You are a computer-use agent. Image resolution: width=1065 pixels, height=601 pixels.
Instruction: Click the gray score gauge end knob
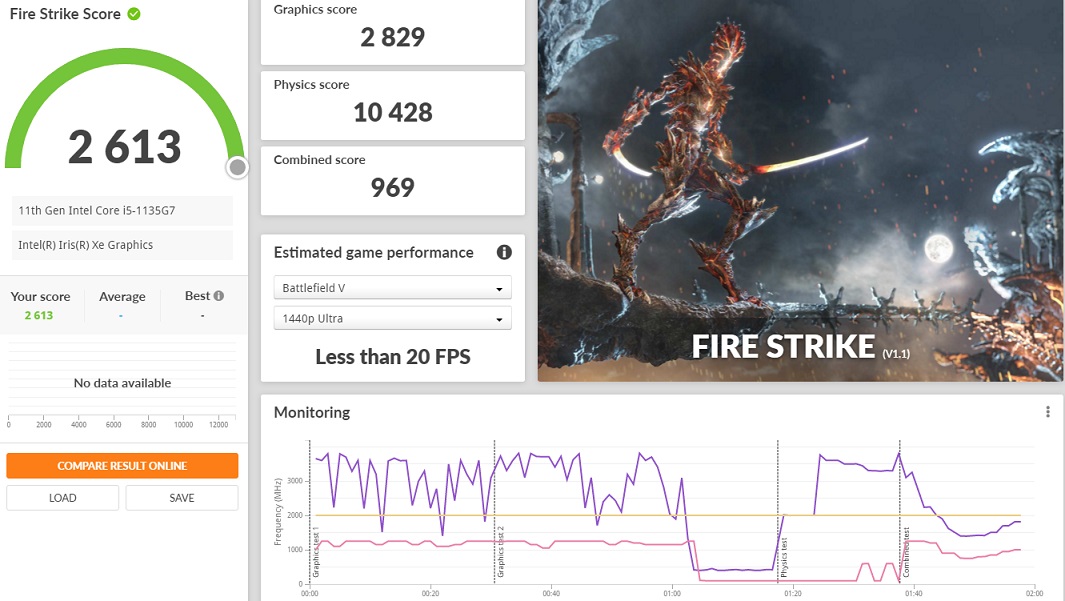237,166
